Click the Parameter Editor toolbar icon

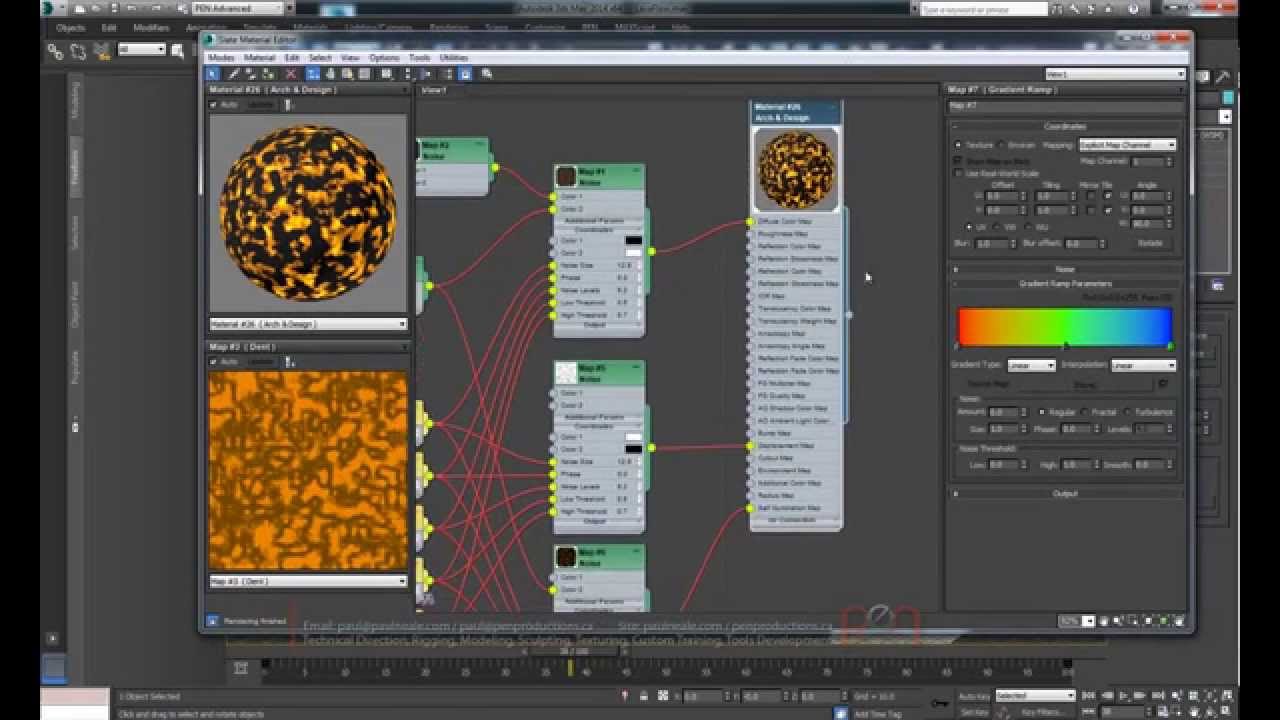[x=465, y=73]
